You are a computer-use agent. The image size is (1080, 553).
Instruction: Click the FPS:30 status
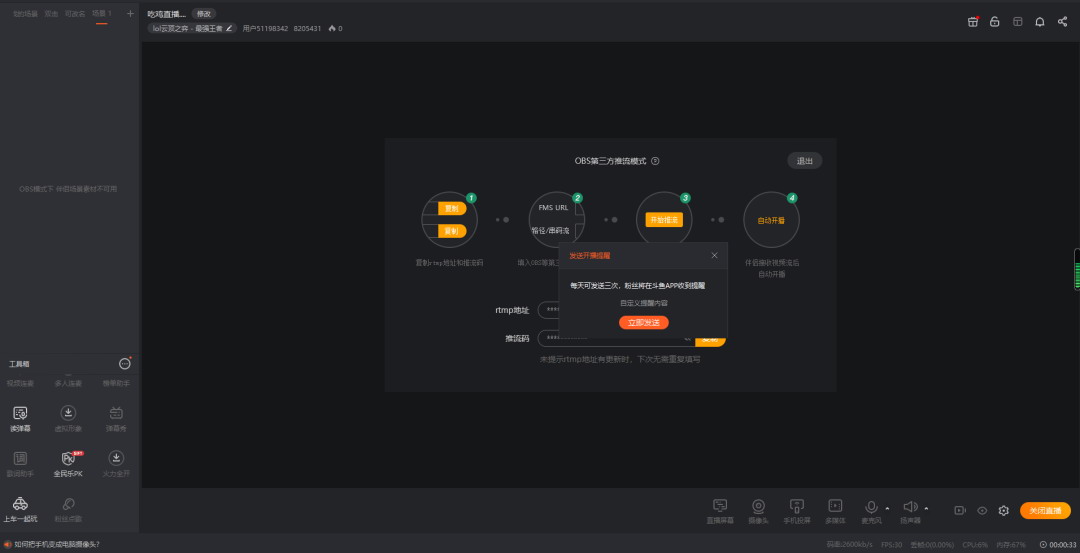pyautogui.click(x=891, y=544)
